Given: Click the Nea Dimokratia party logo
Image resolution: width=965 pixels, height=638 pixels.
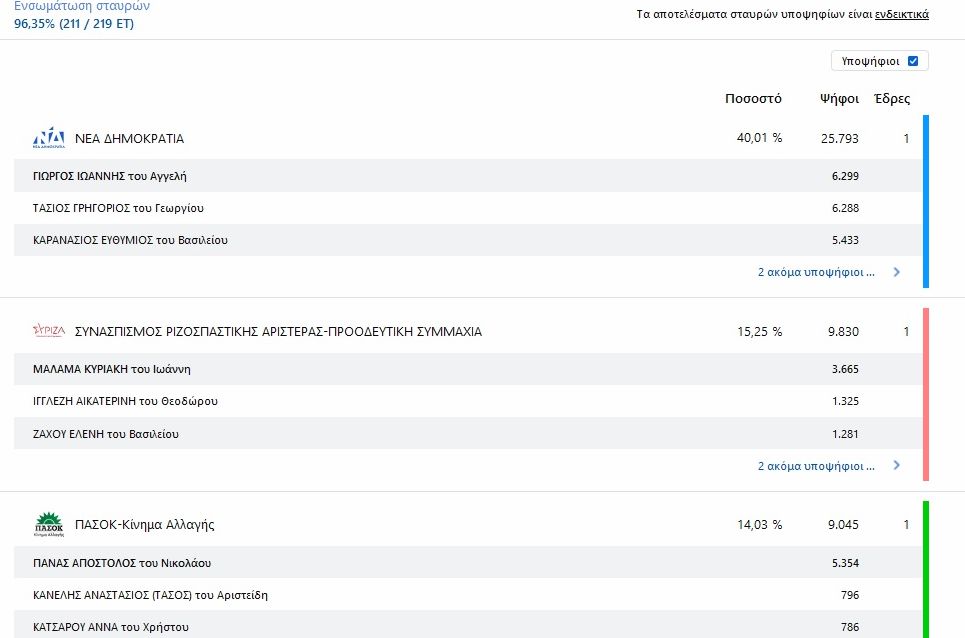Looking at the screenshot, I should pos(49,139).
